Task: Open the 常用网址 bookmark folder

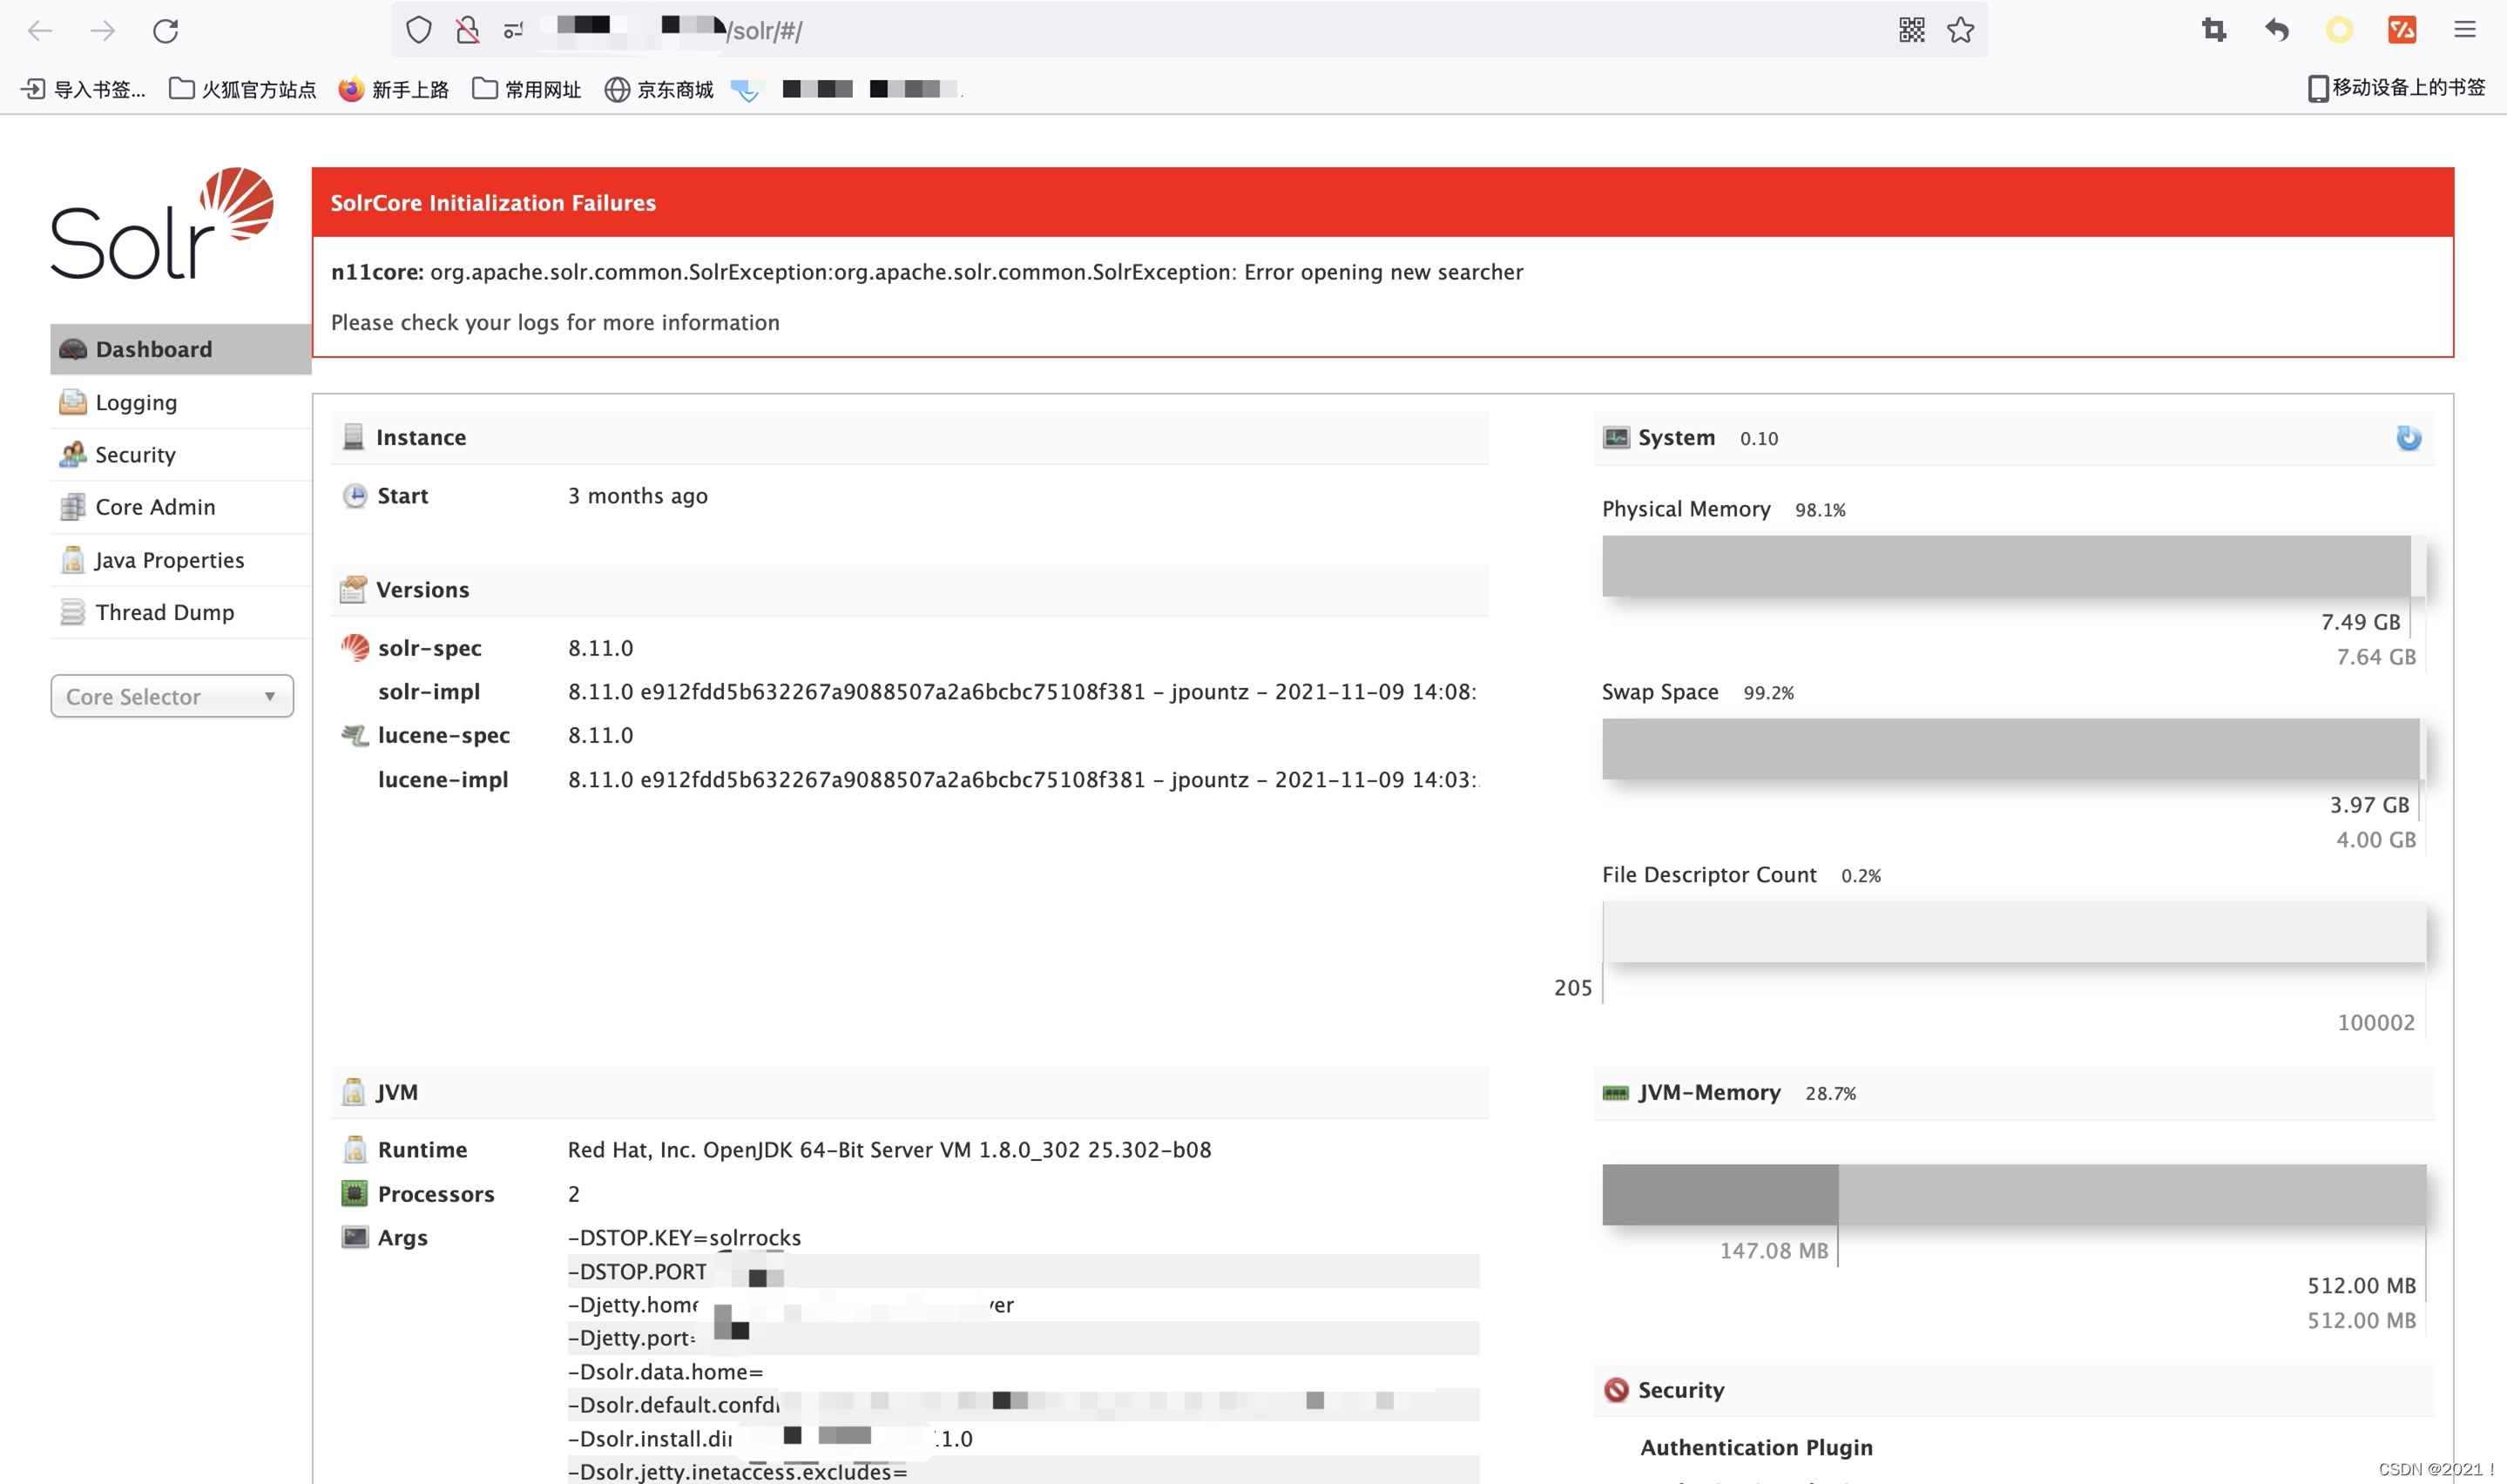Action: click(x=527, y=89)
